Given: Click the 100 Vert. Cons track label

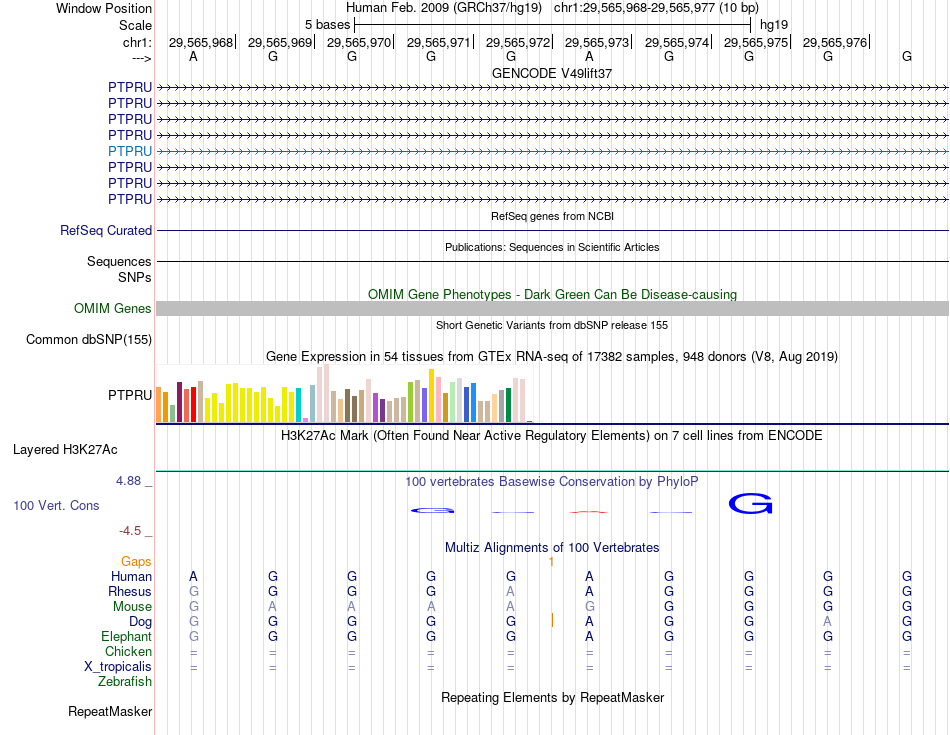Looking at the screenshot, I should click(x=56, y=505).
